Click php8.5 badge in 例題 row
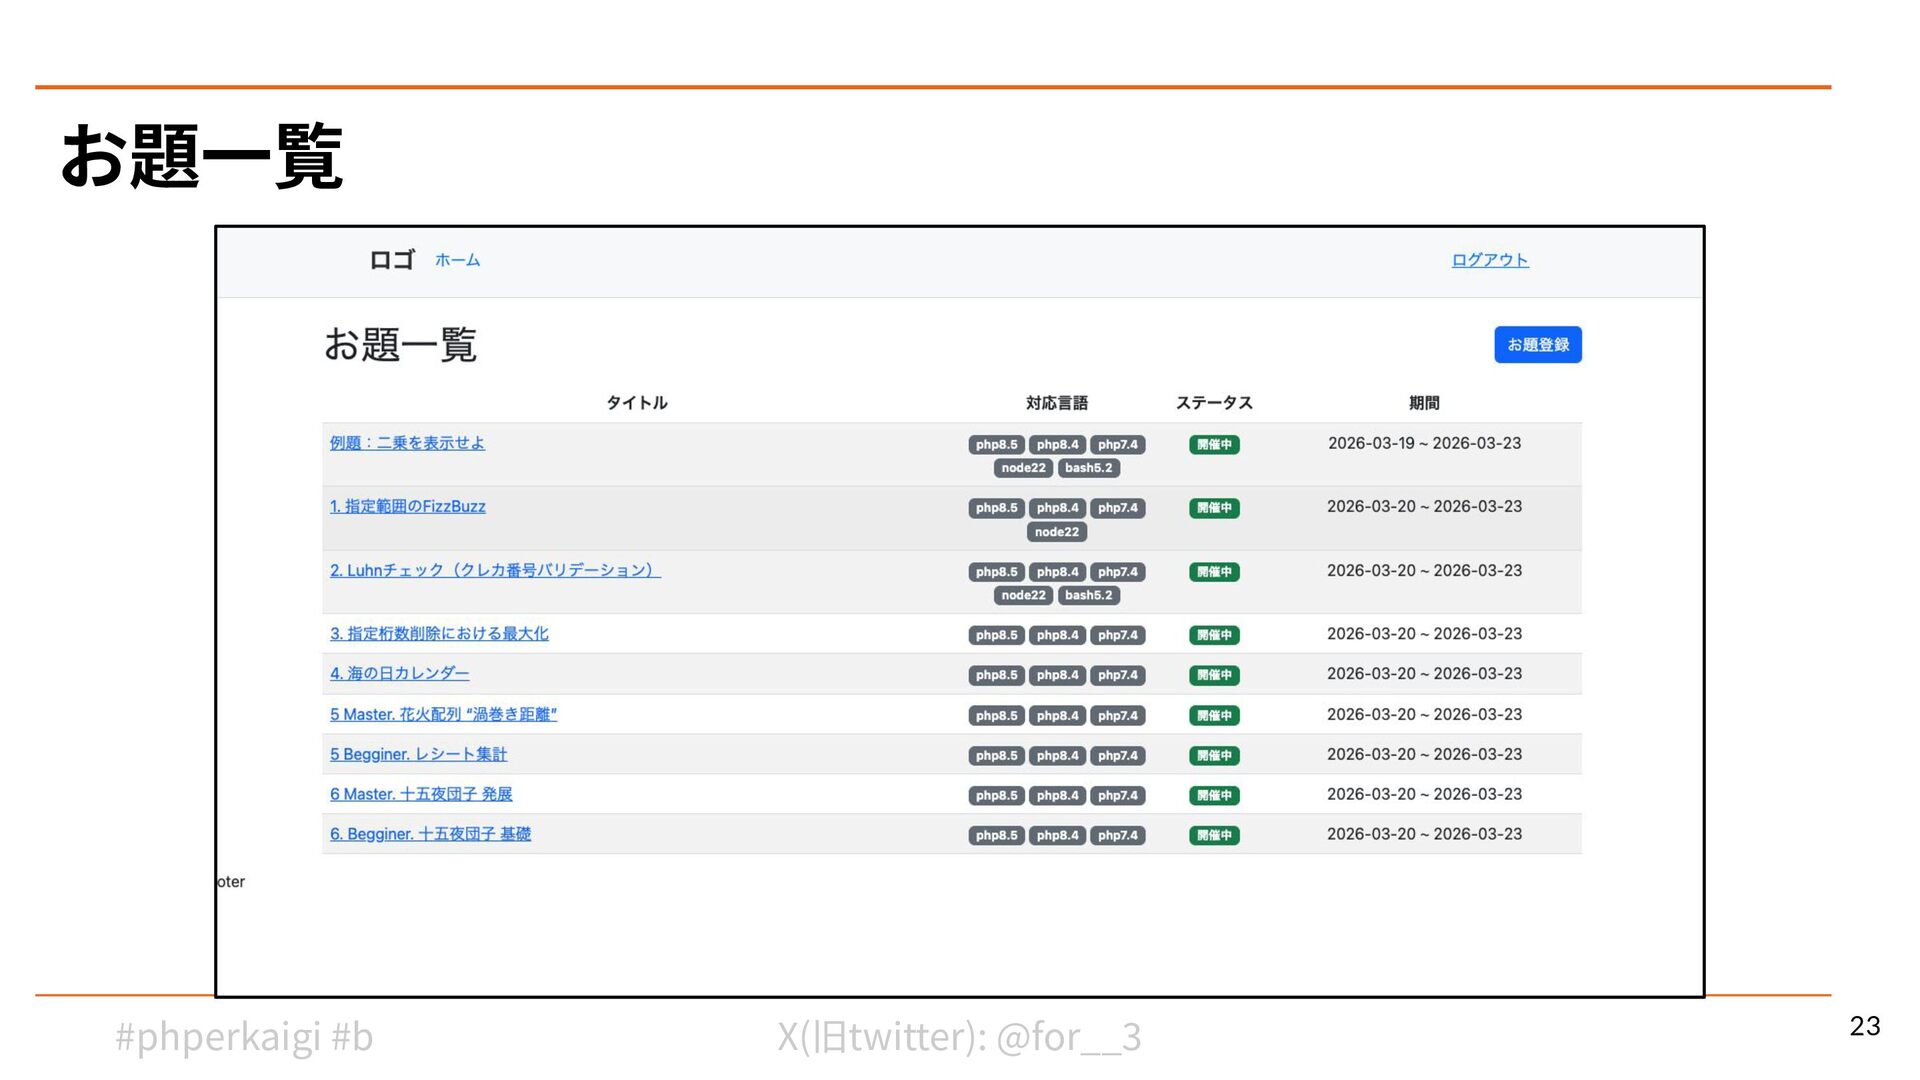Image resolution: width=1920 pixels, height=1080 pixels. click(996, 445)
